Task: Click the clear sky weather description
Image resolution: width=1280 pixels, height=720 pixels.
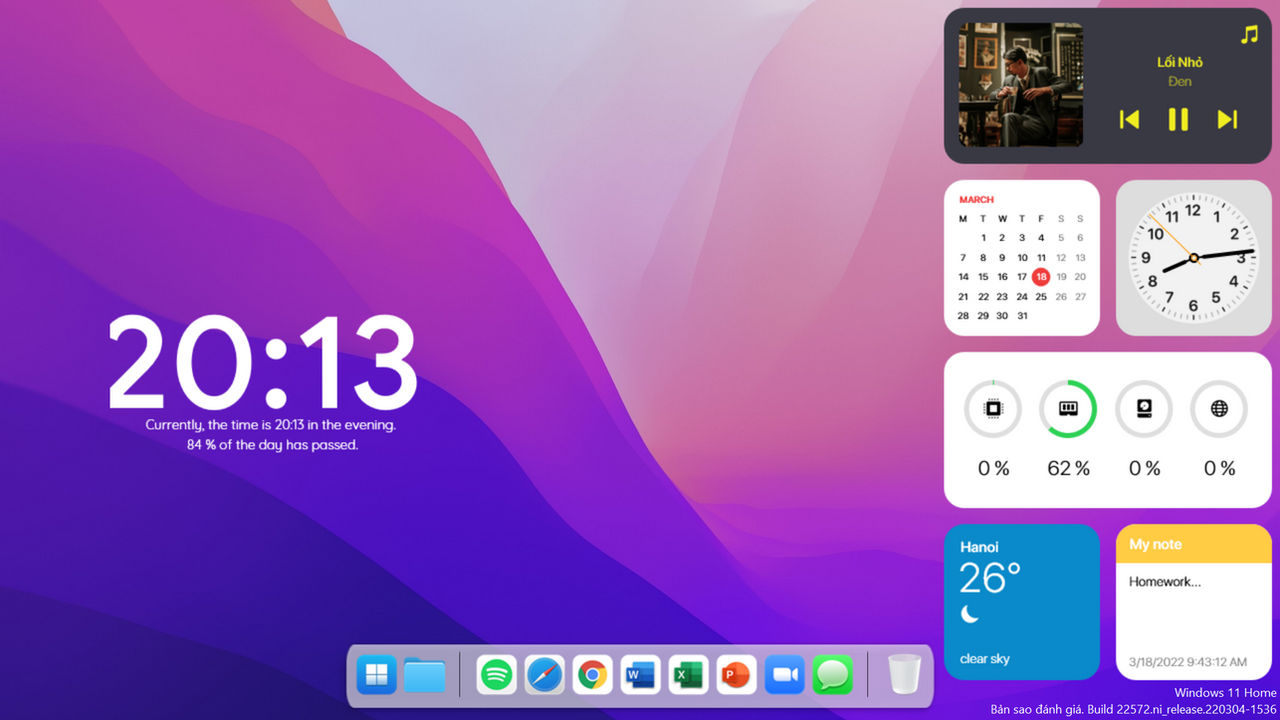Action: tap(985, 659)
